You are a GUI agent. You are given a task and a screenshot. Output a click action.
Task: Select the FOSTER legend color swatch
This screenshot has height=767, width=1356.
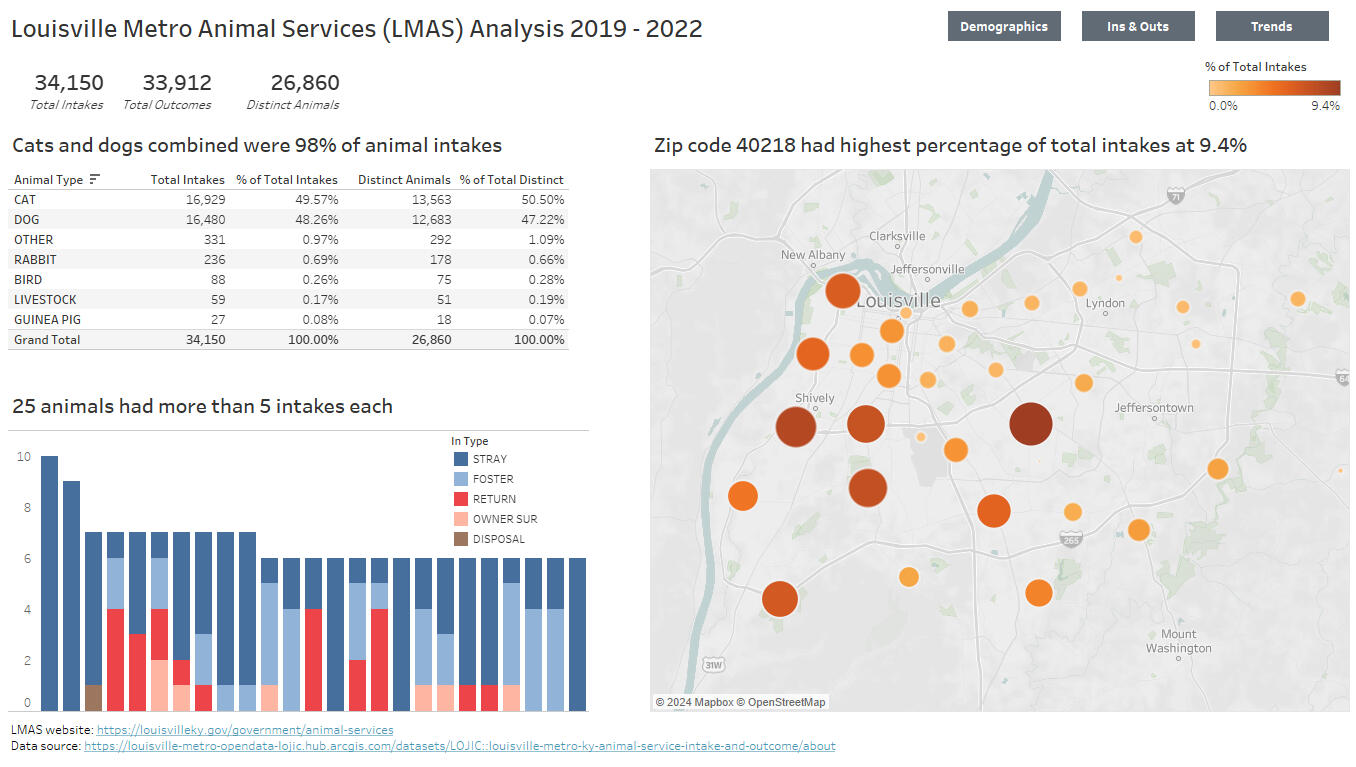pyautogui.click(x=460, y=479)
